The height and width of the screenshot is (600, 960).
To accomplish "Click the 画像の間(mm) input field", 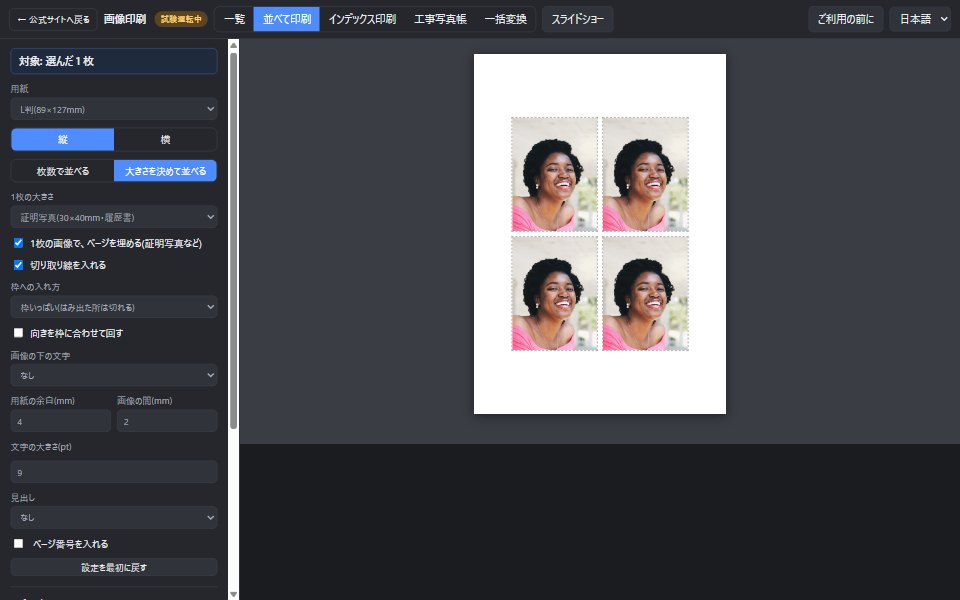I will pyautogui.click(x=167, y=421).
